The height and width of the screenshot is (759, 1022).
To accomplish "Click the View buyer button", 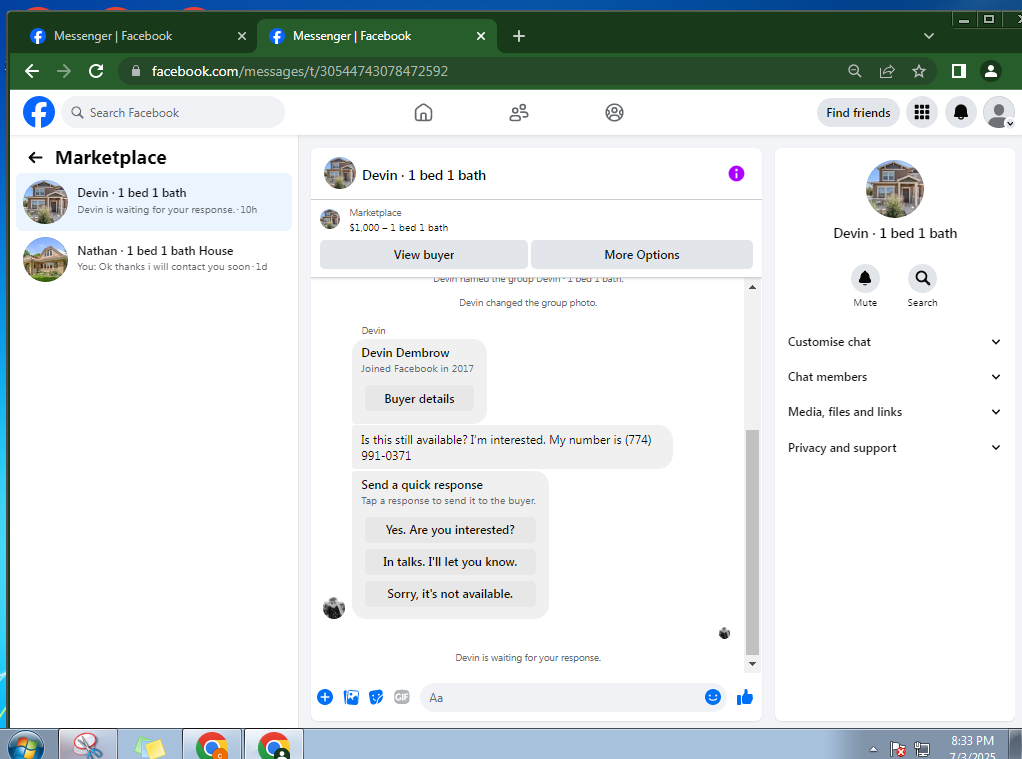I will pos(424,254).
